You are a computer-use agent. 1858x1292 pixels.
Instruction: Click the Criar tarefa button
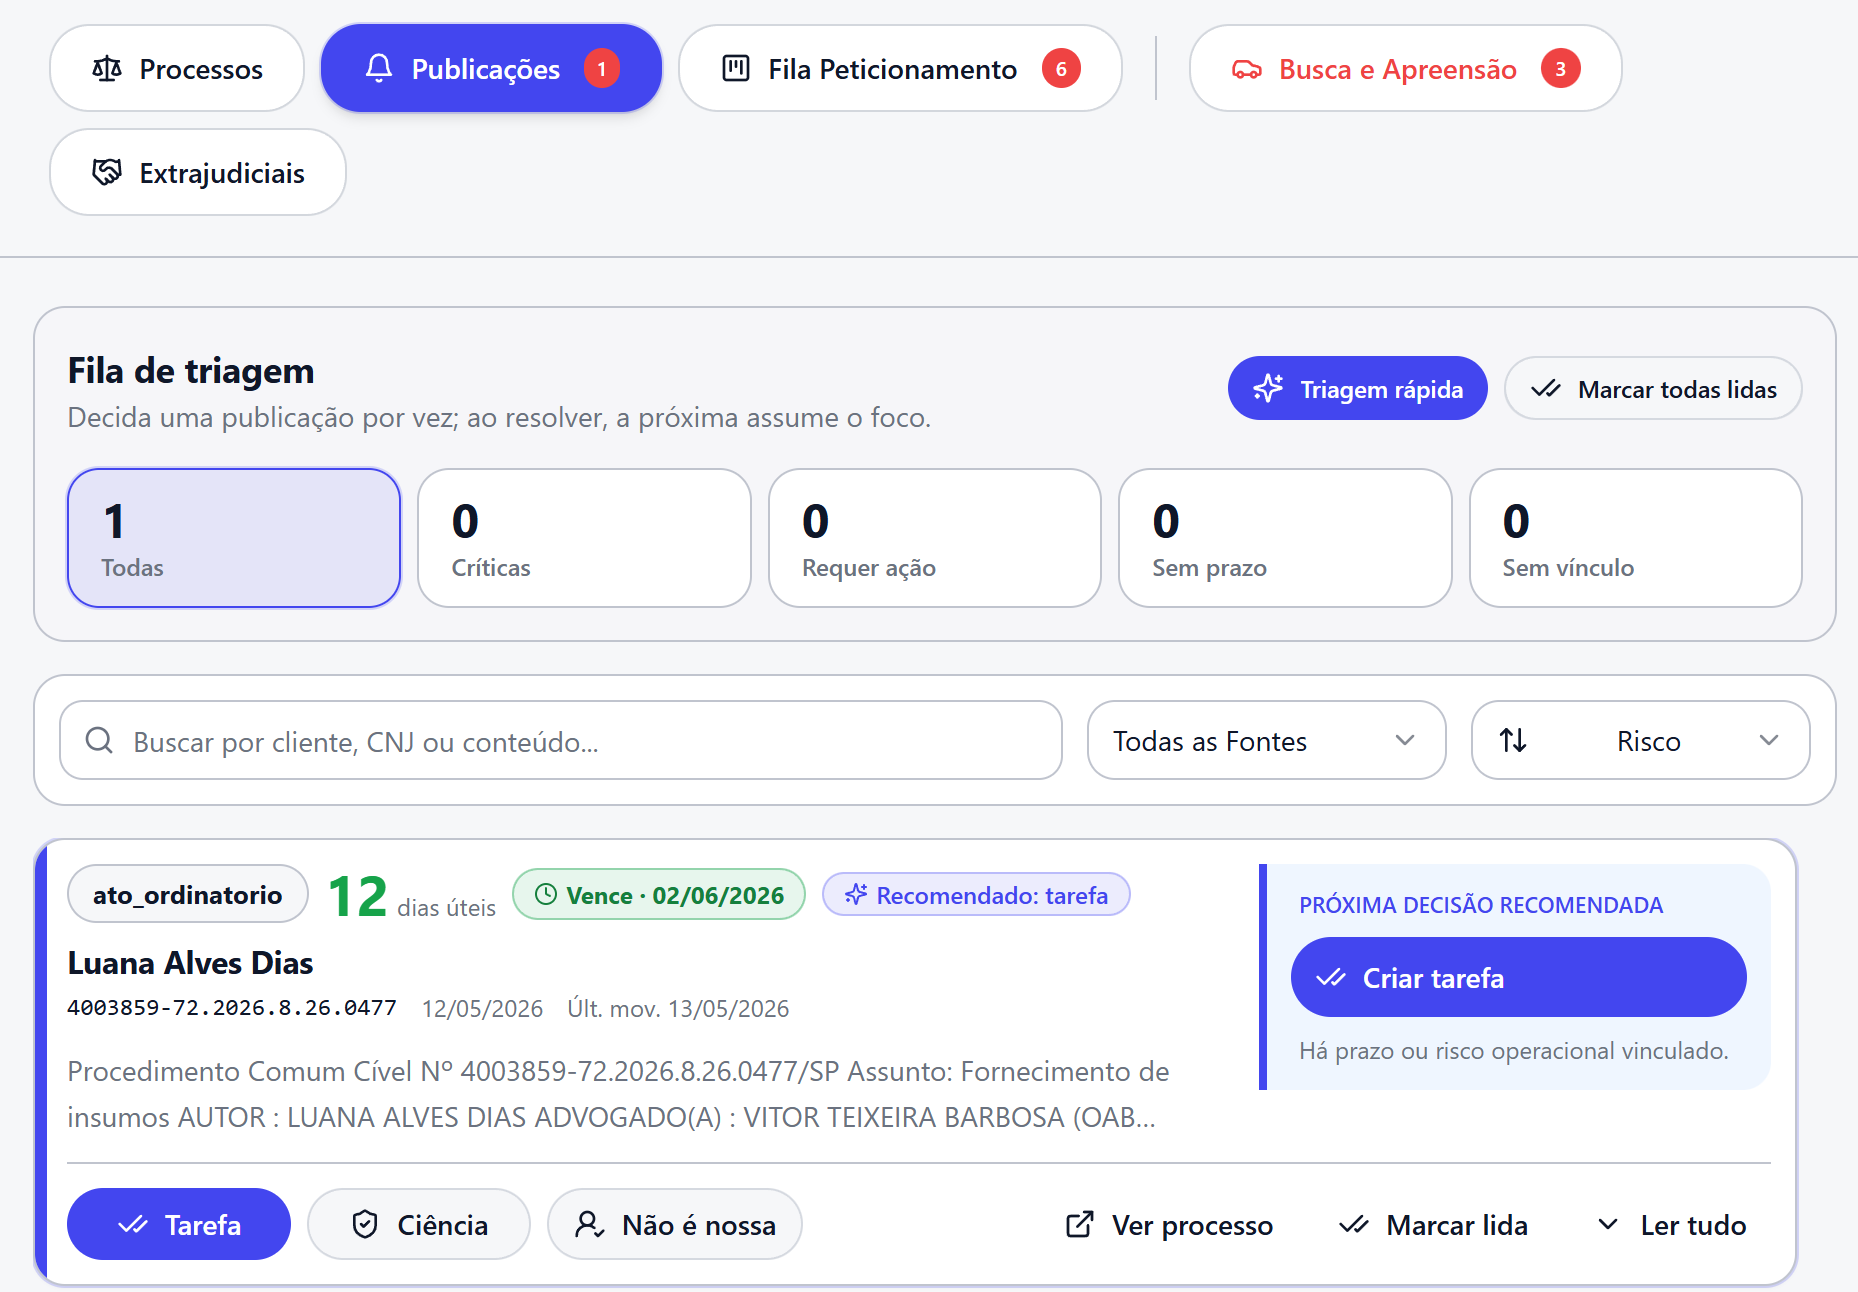[1518, 977]
